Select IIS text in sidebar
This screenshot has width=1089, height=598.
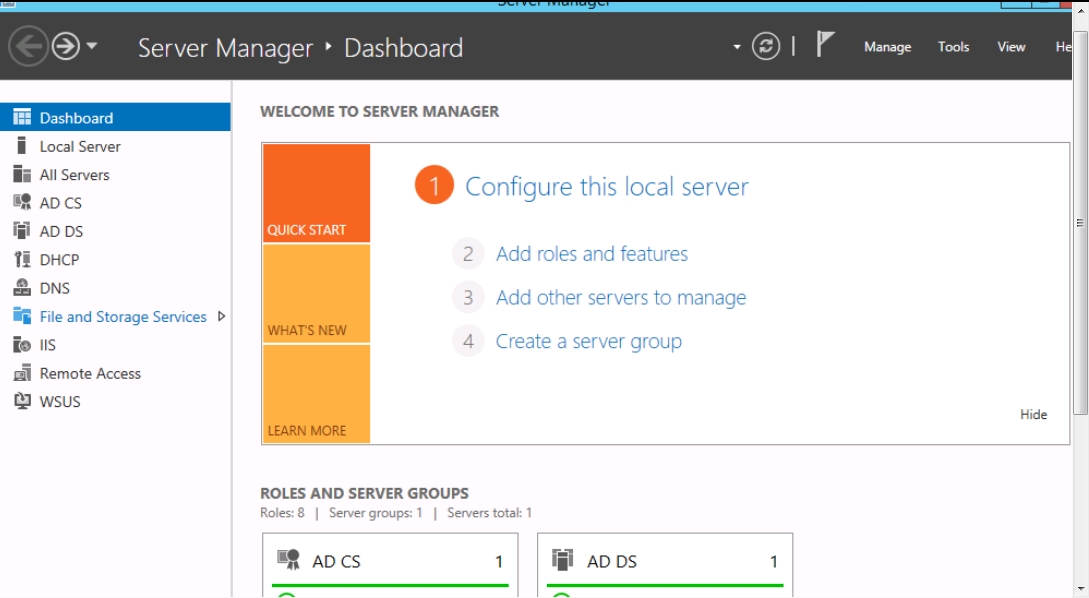pos(47,345)
